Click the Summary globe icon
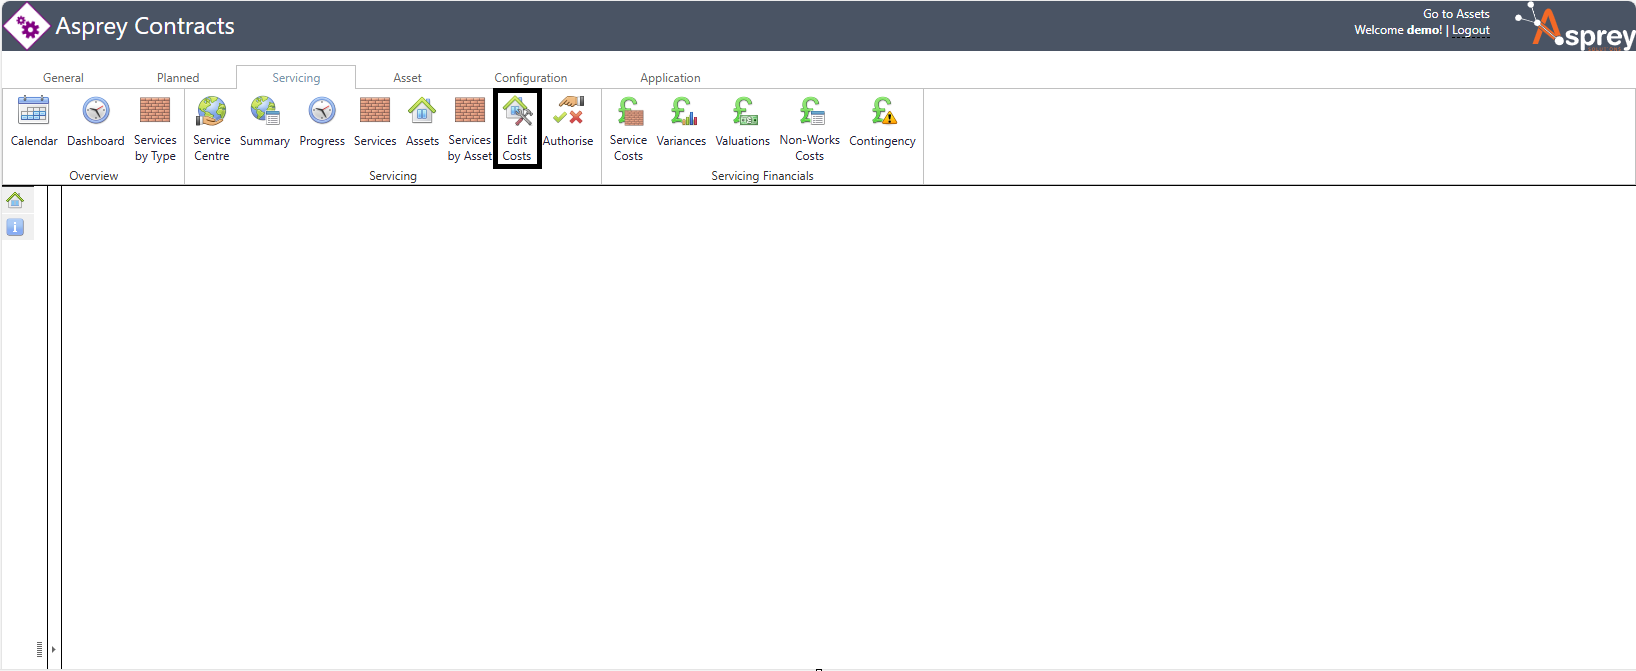This screenshot has height=671, width=1636. pos(265,111)
